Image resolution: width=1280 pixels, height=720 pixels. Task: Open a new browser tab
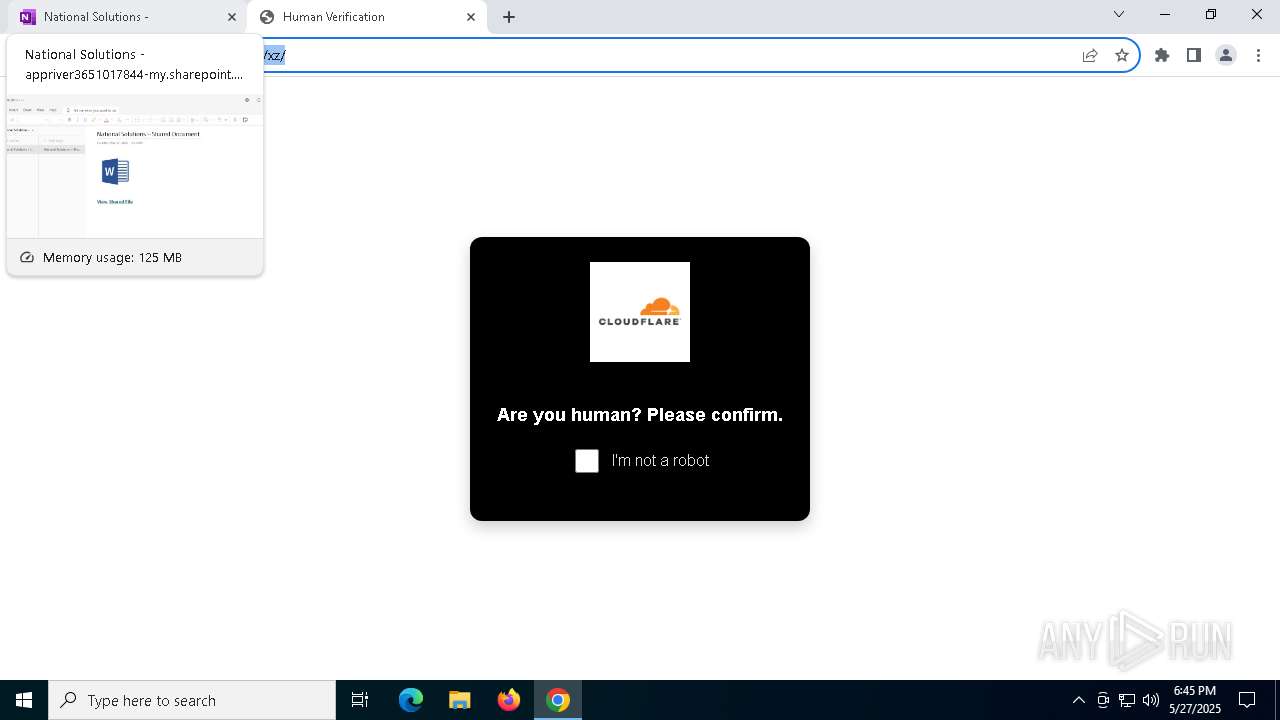(509, 17)
